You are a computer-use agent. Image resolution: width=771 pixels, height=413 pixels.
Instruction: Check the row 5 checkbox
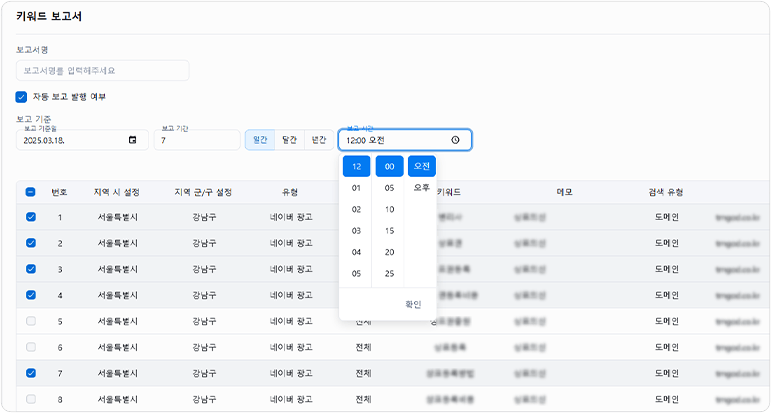pos(30,321)
